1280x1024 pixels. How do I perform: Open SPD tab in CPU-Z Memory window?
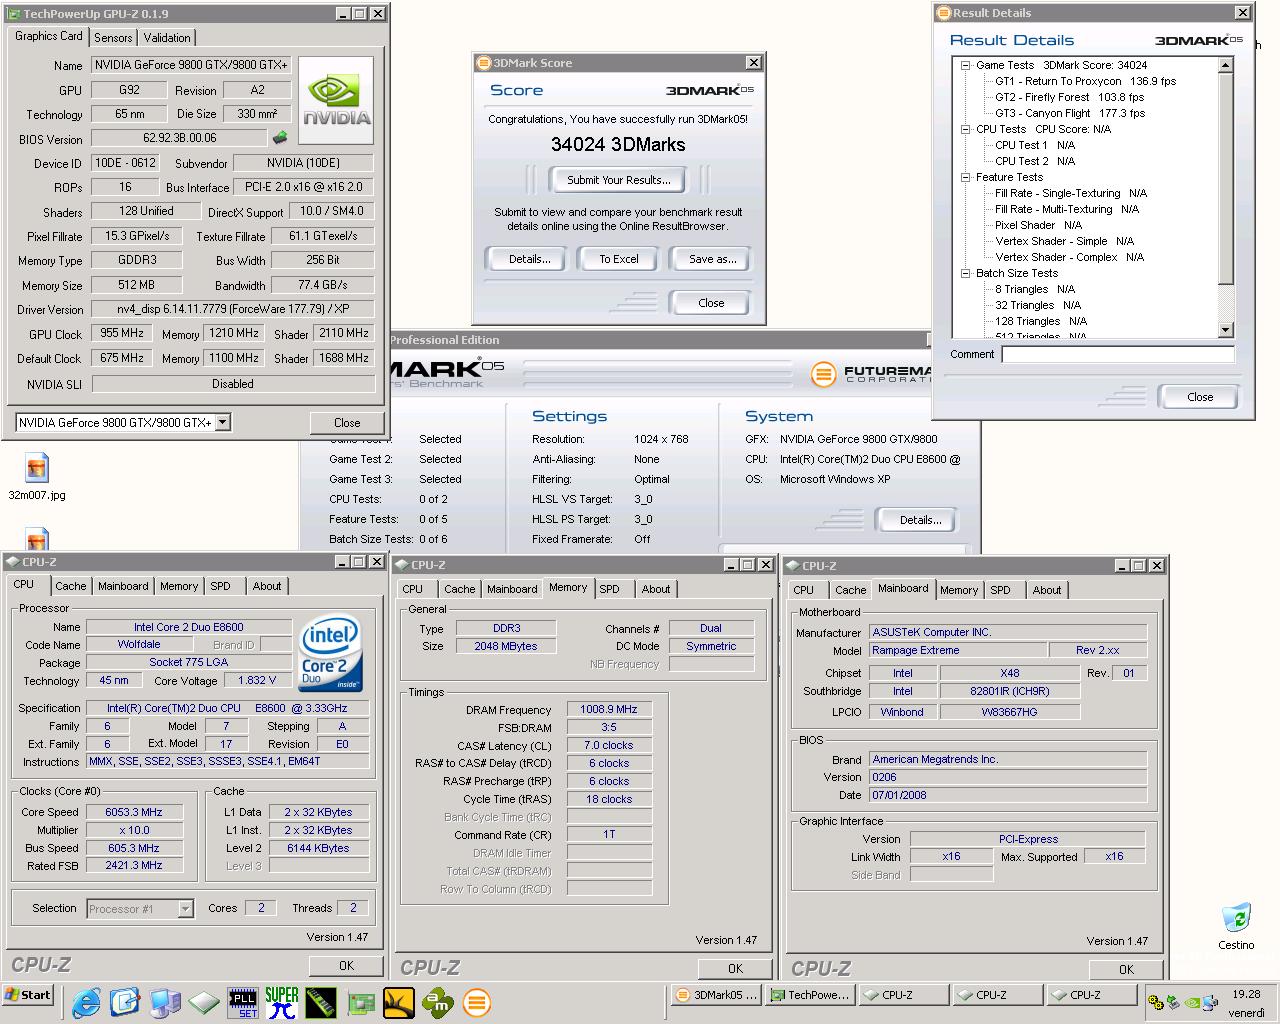(610, 589)
